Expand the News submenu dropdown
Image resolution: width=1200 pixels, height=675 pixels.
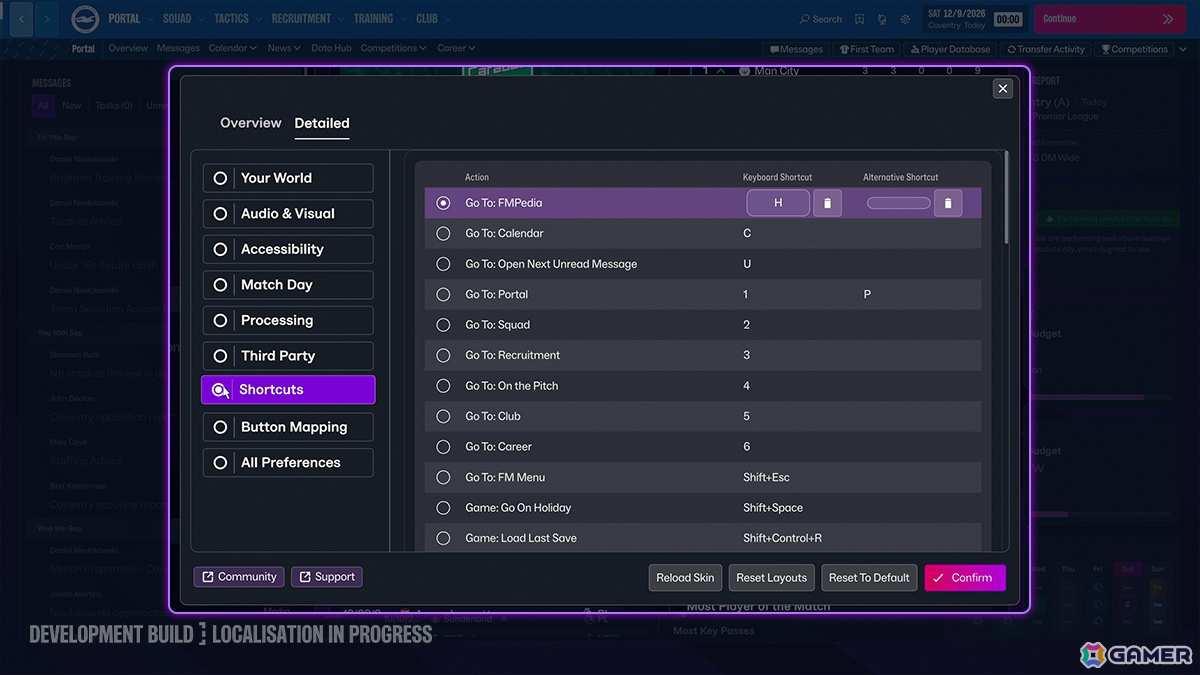(284, 48)
